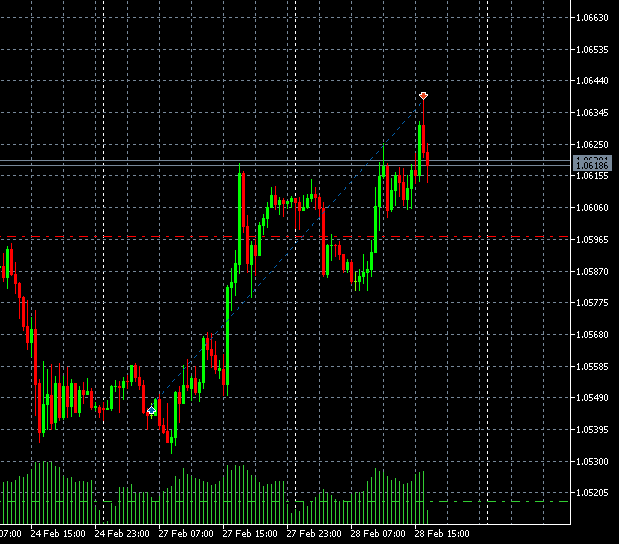Image resolution: width=619 pixels, height=544 pixels.
Task: Click price scale label 1.05775
Action: pos(593,302)
